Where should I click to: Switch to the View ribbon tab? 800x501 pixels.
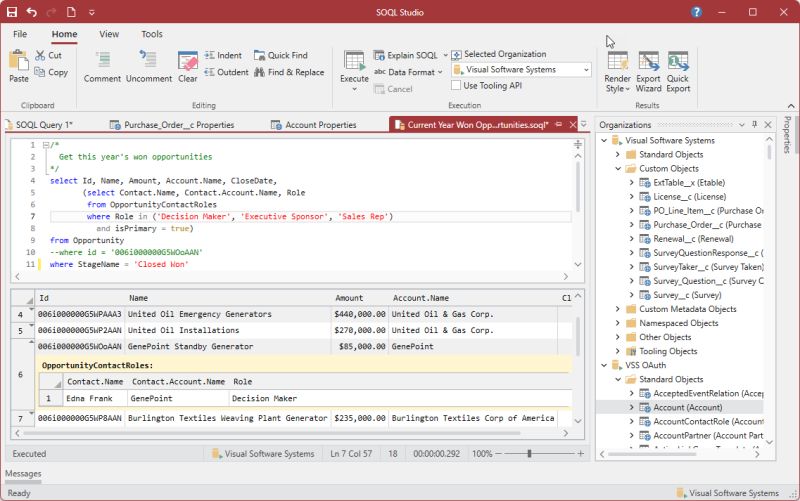pyautogui.click(x=109, y=34)
